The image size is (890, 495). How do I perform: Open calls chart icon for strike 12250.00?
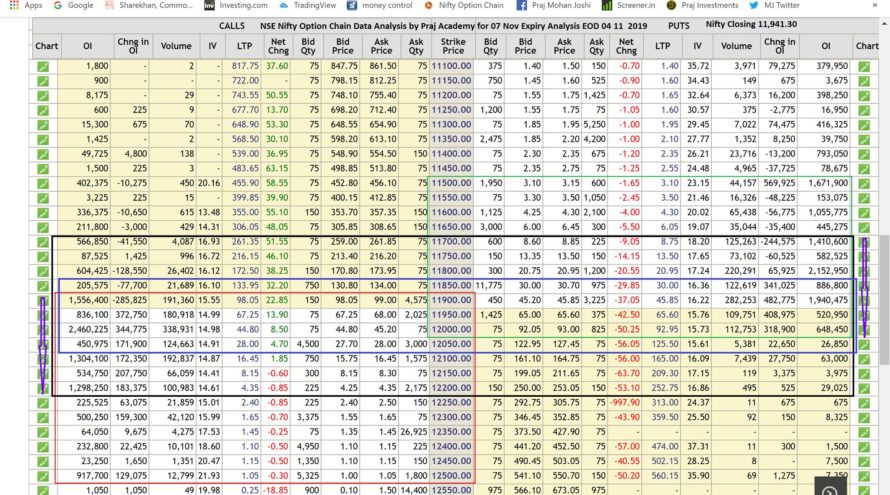pyautogui.click(x=43, y=404)
